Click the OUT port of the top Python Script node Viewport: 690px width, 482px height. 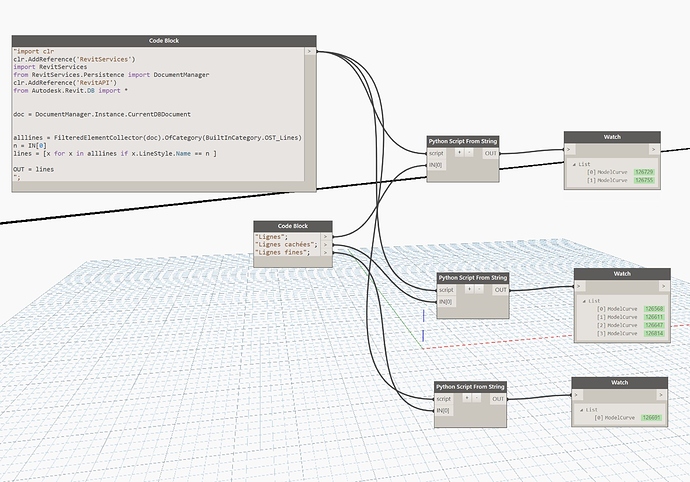point(491,154)
